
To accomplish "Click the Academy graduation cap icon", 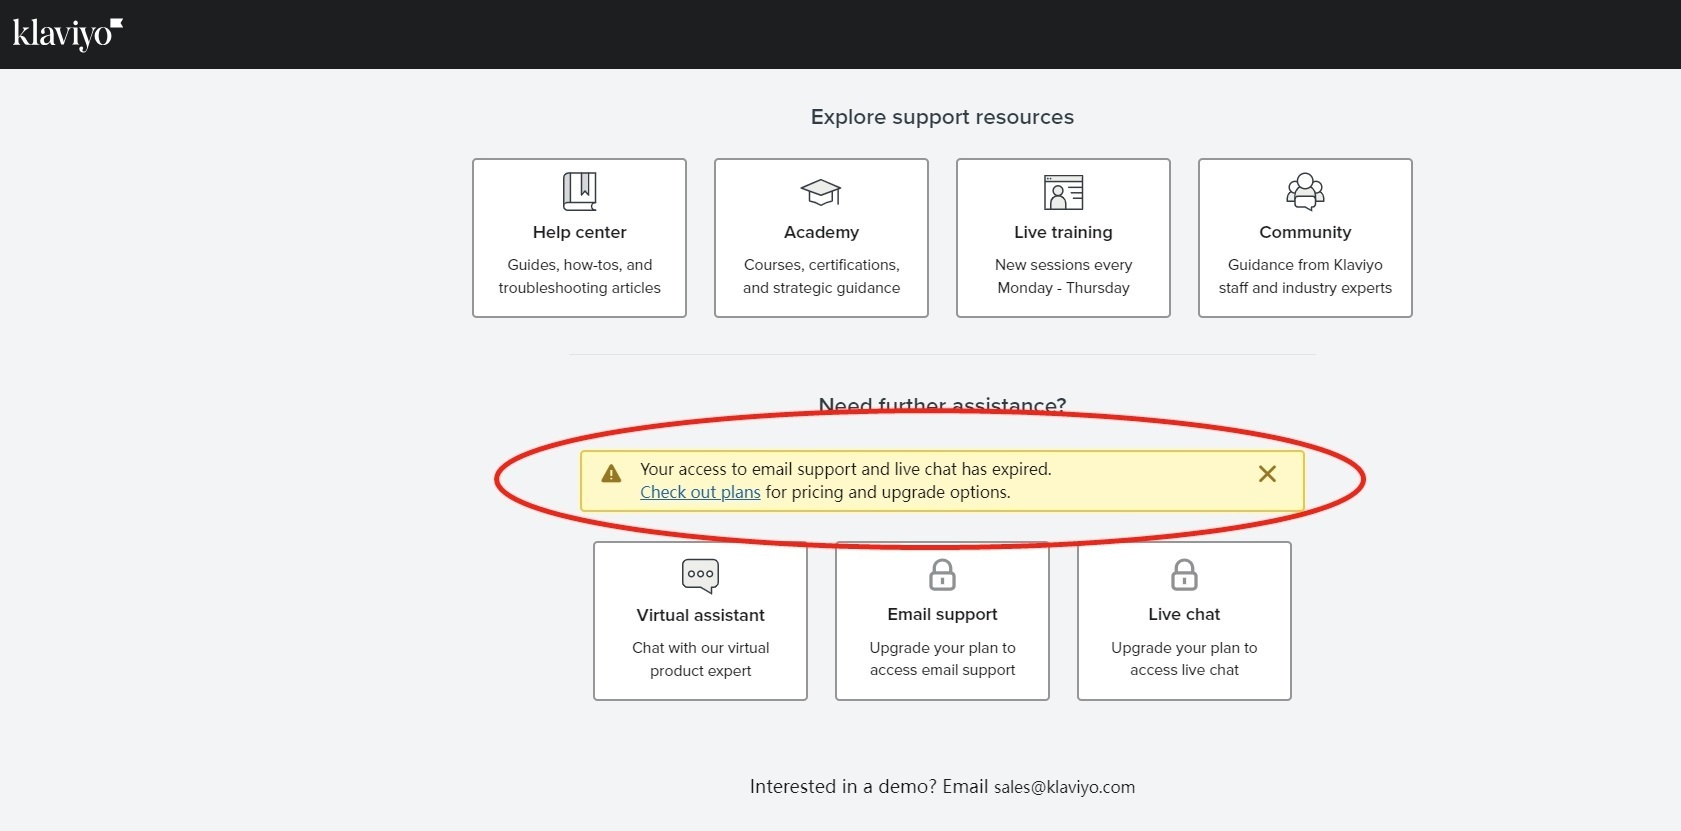I will (821, 192).
